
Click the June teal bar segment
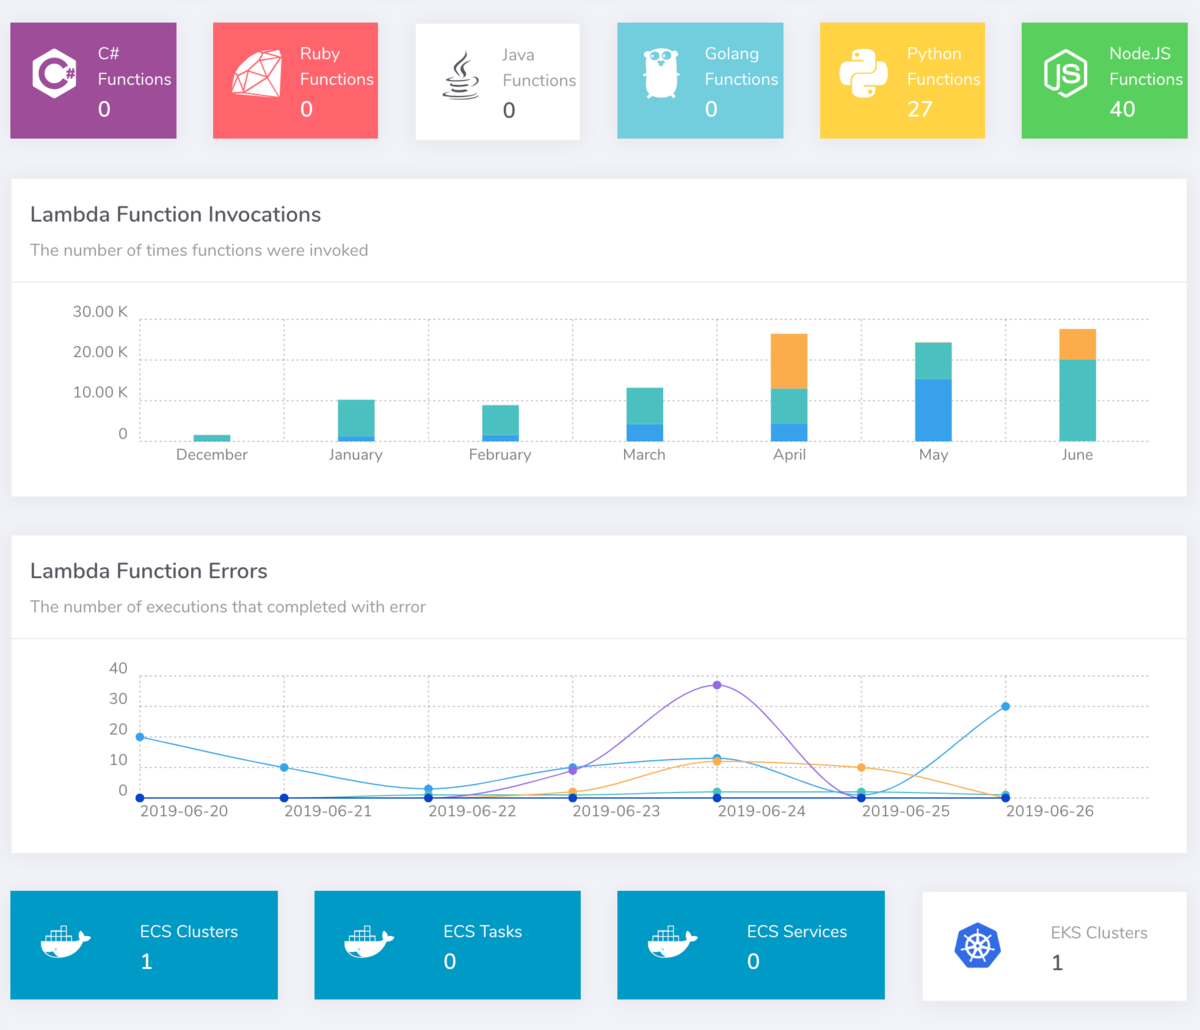point(1077,400)
